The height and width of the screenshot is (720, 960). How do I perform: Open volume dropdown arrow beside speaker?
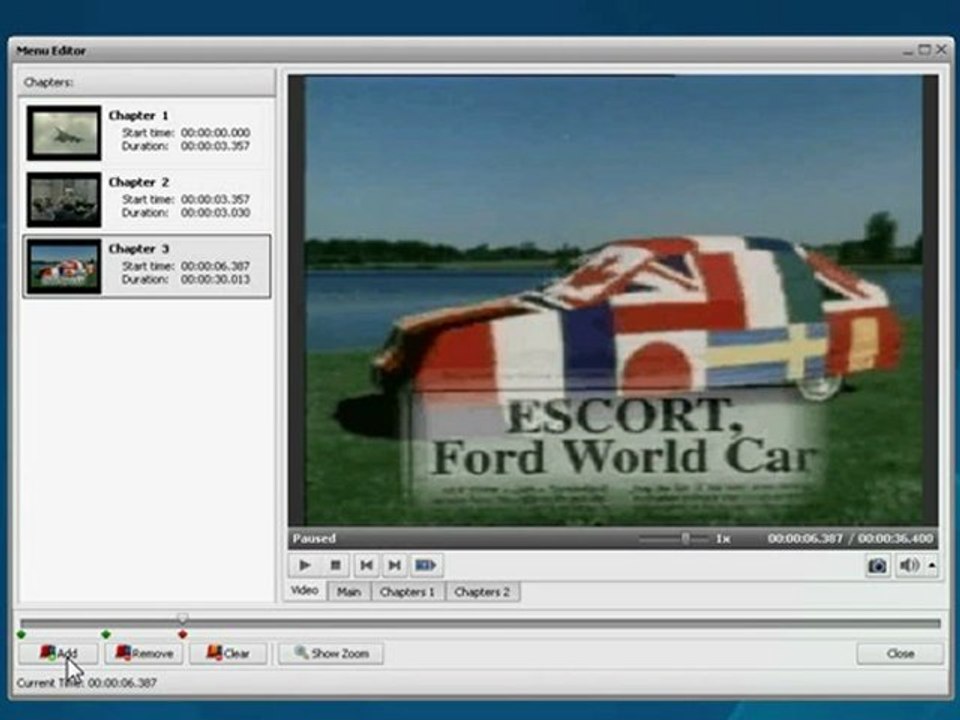(x=932, y=565)
